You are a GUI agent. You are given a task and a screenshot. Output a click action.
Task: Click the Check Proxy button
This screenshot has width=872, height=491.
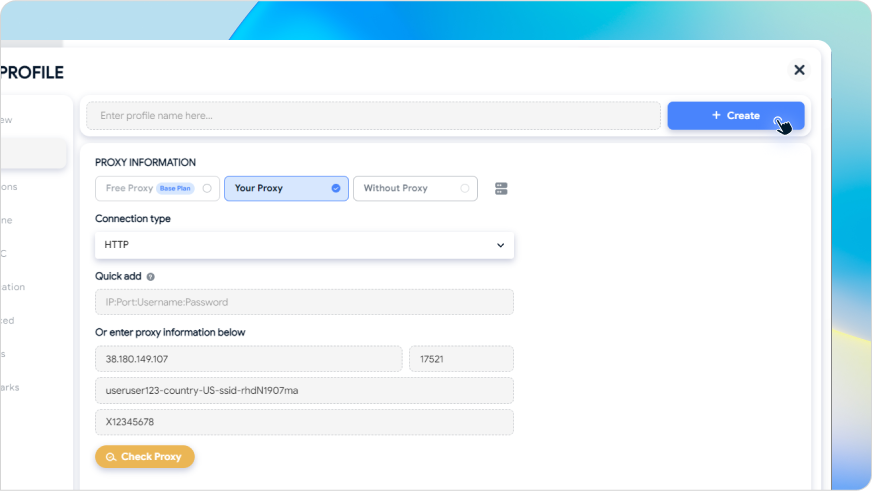point(145,457)
